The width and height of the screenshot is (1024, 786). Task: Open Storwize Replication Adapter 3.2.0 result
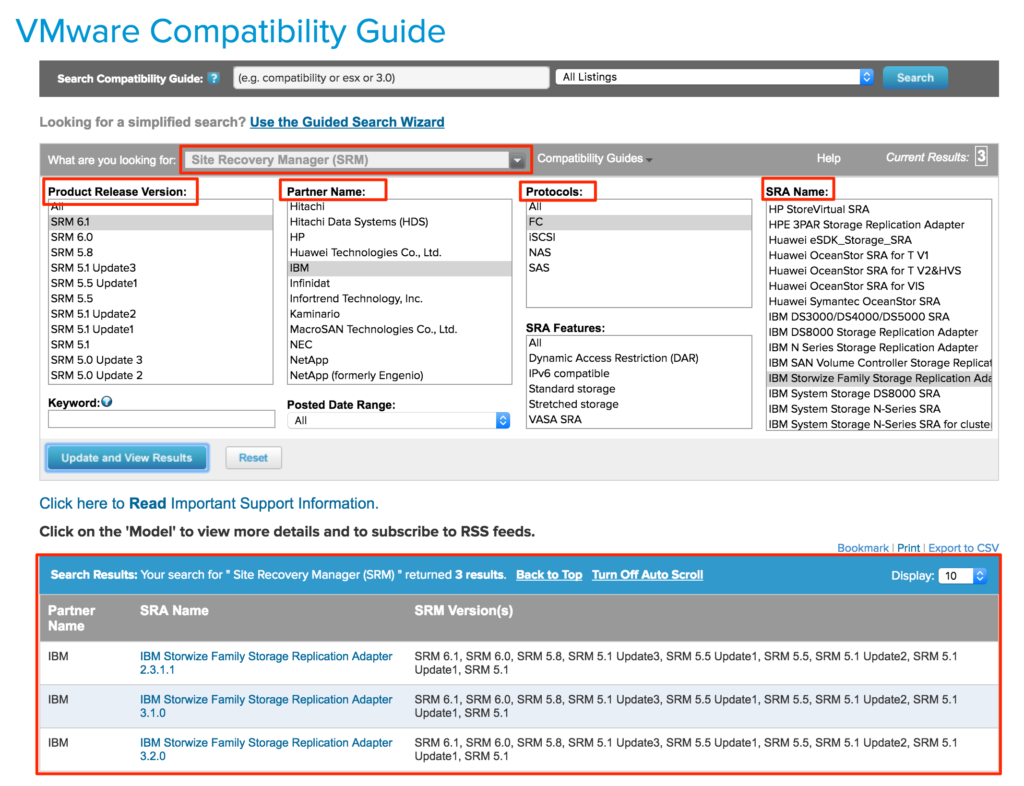click(x=266, y=749)
